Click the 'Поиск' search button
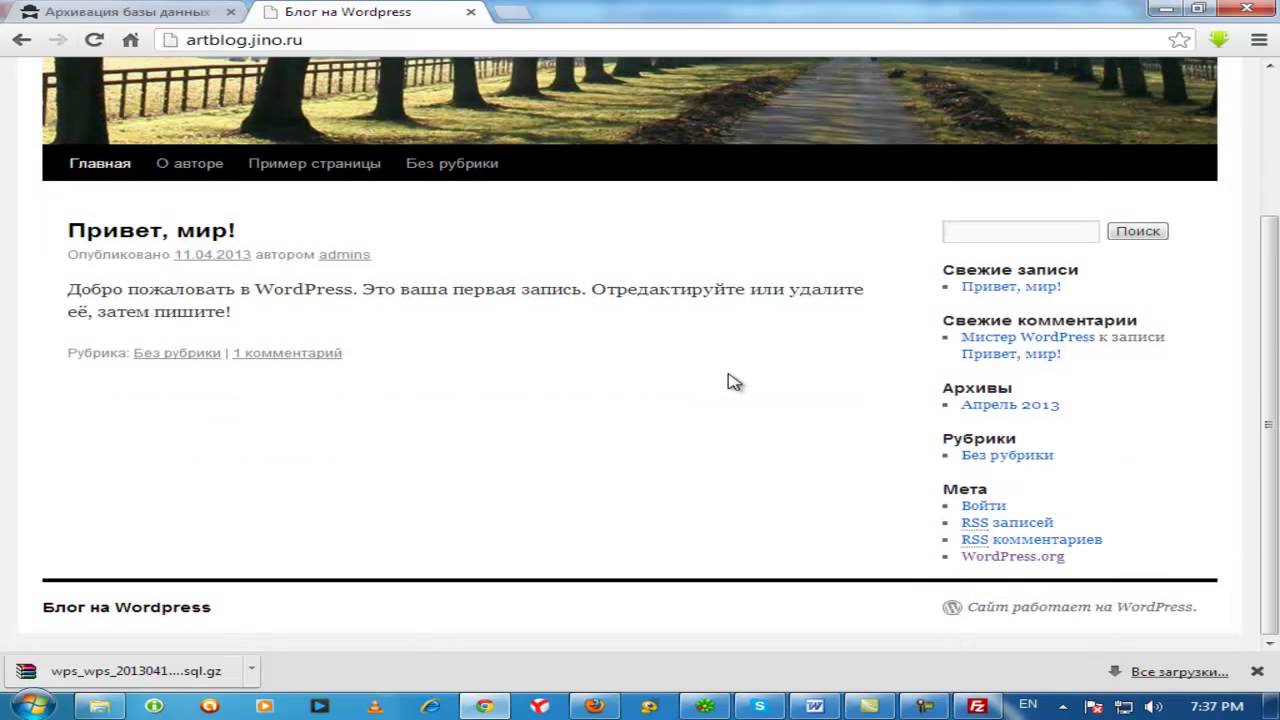 (1138, 231)
